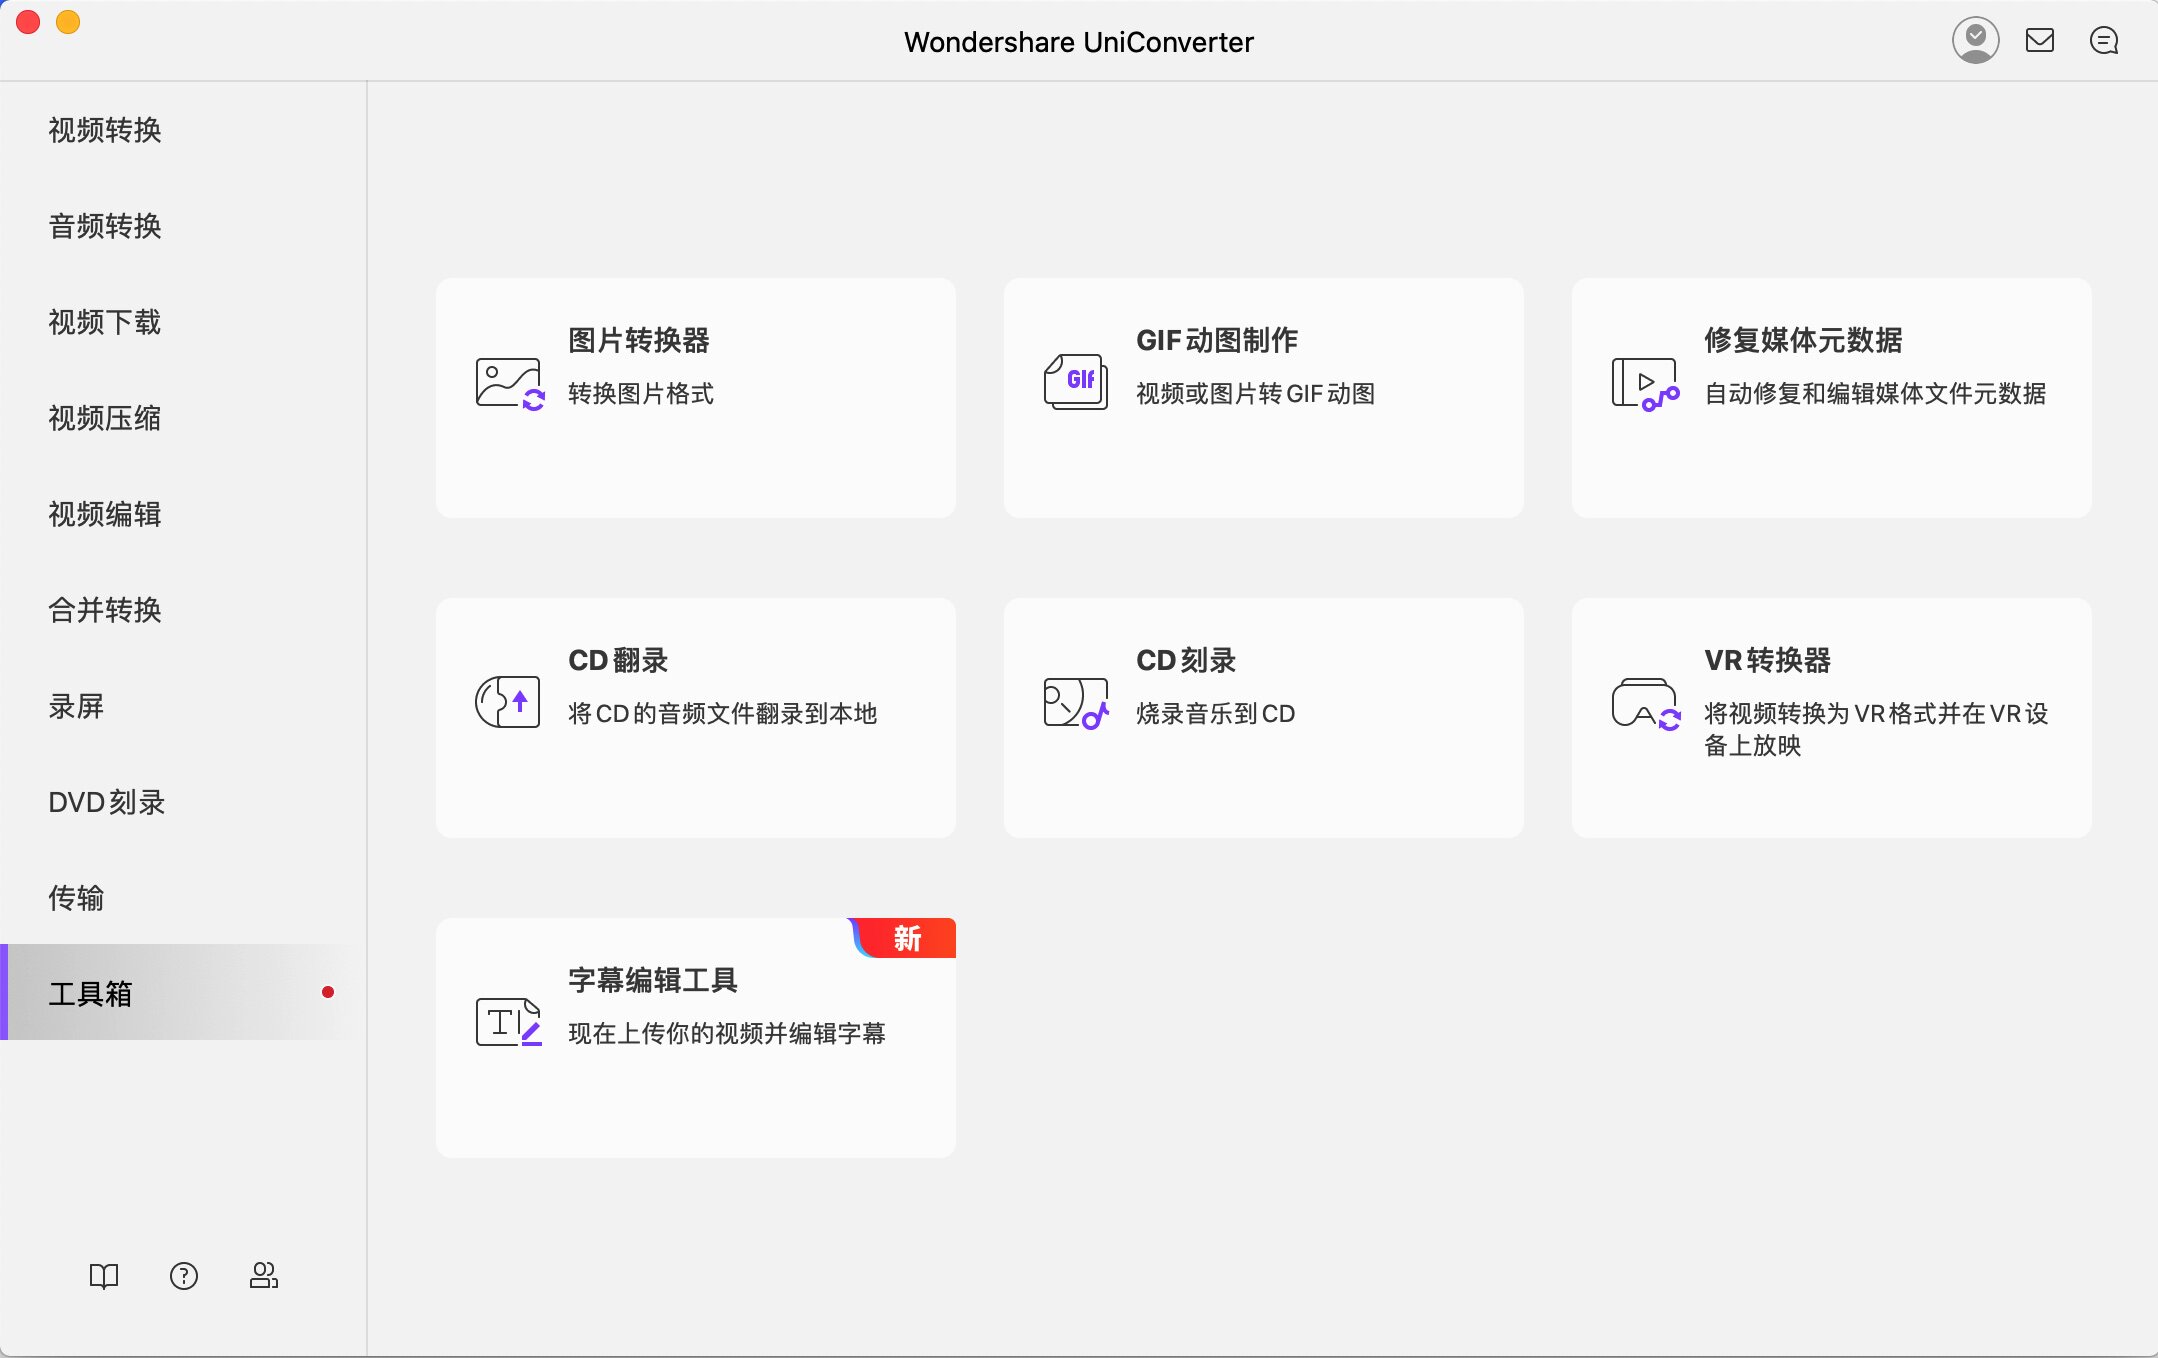Screen dimensions: 2158x1358
Task: Open the user guide book icon
Action: pos(103,1277)
